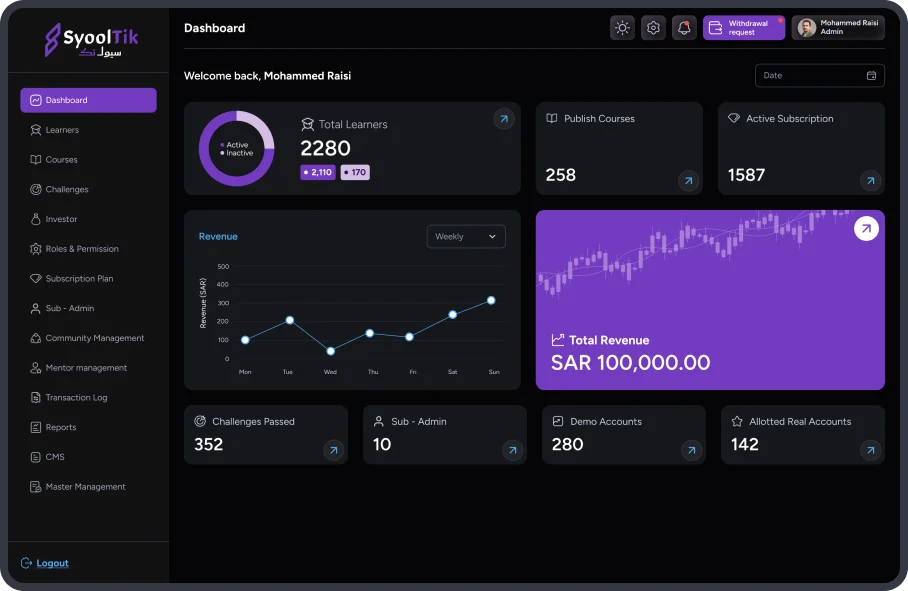The image size is (908, 591).
Task: Expand the Weekly revenue dropdown
Action: pyautogui.click(x=466, y=236)
